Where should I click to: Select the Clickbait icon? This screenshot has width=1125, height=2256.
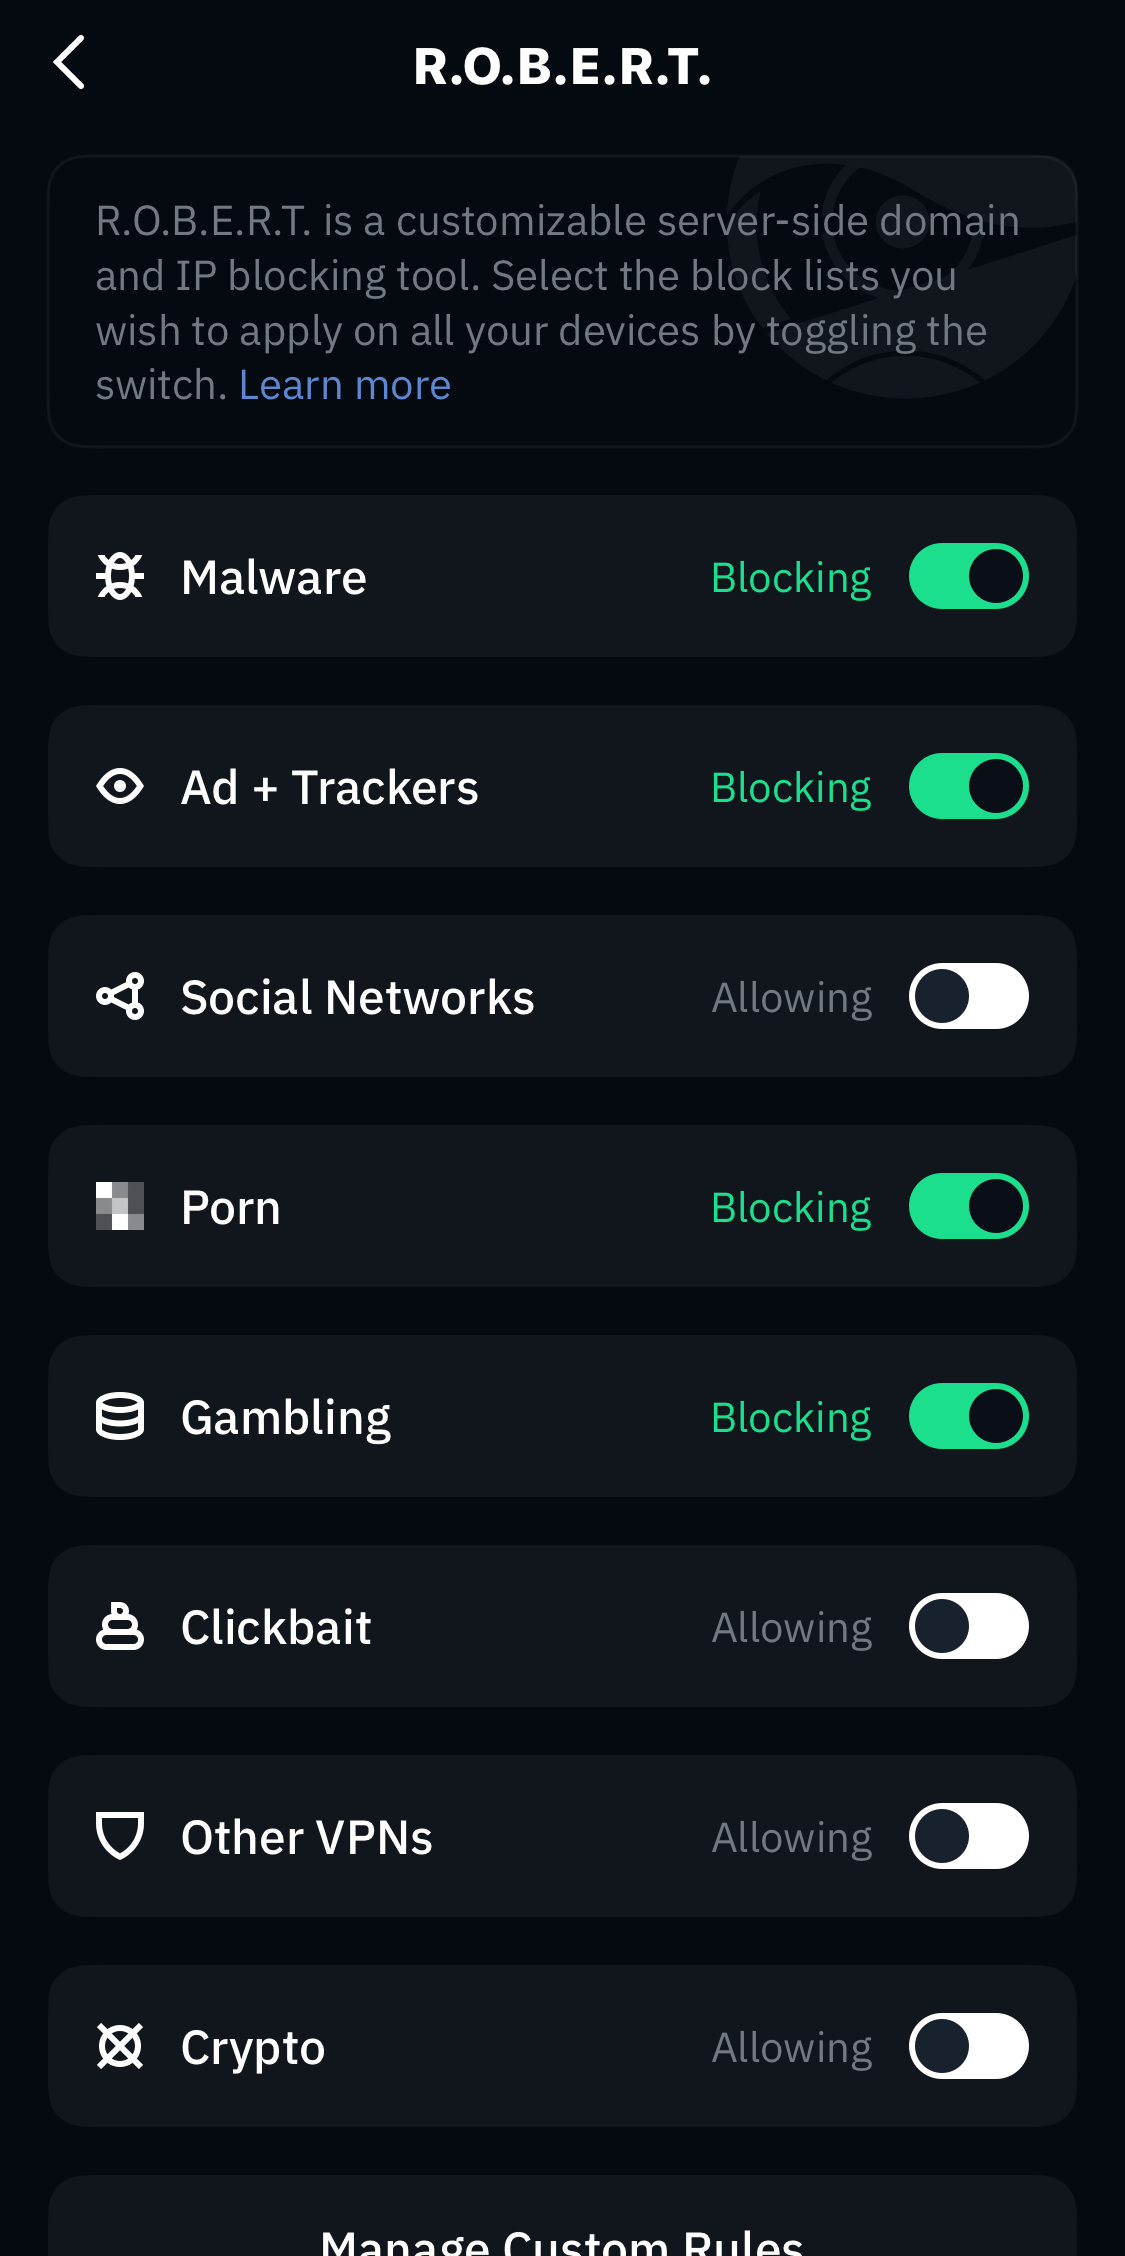pyautogui.click(x=120, y=1626)
